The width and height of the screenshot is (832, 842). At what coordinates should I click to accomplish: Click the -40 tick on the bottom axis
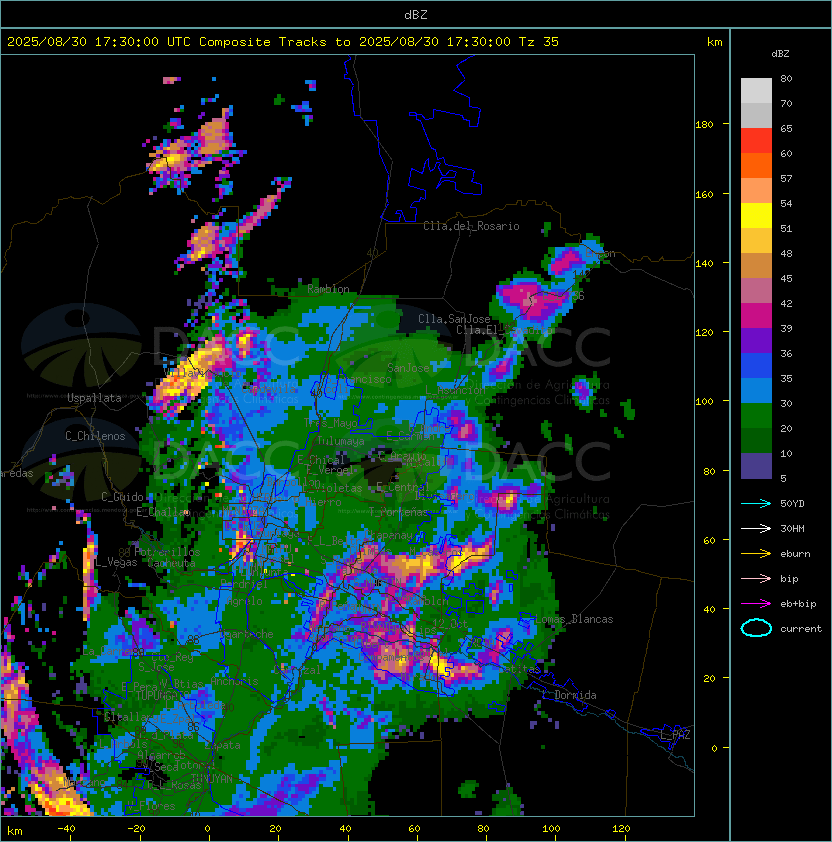click(66, 829)
